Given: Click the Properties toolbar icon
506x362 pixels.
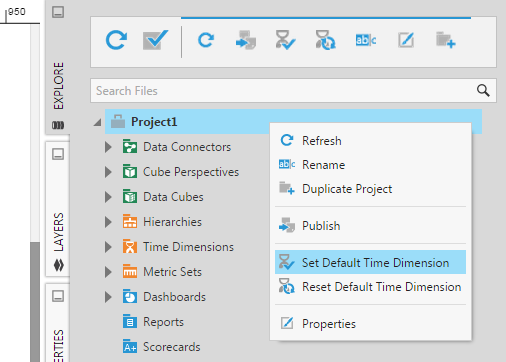Looking at the screenshot, I should pyautogui.click(x=406, y=40).
